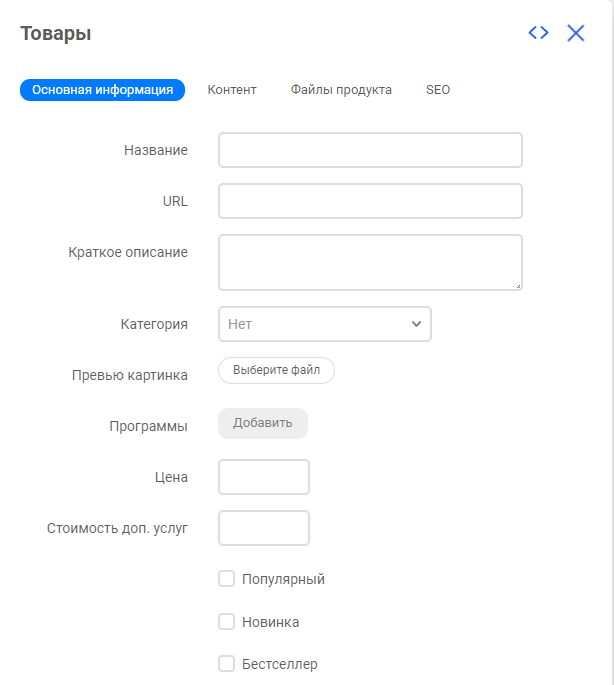This screenshot has width=614, height=685.
Task: Click Добавить next to Программы
Action: point(263,423)
